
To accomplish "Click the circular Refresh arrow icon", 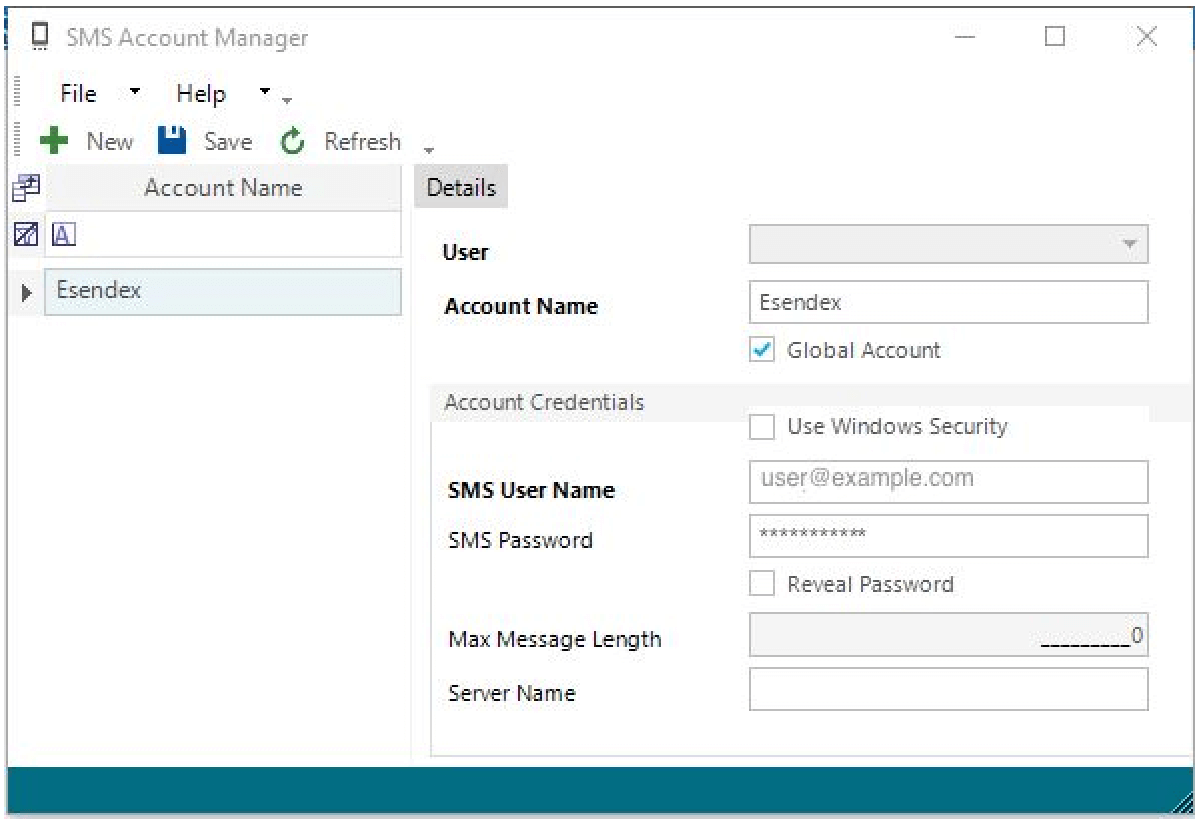I will [x=291, y=141].
